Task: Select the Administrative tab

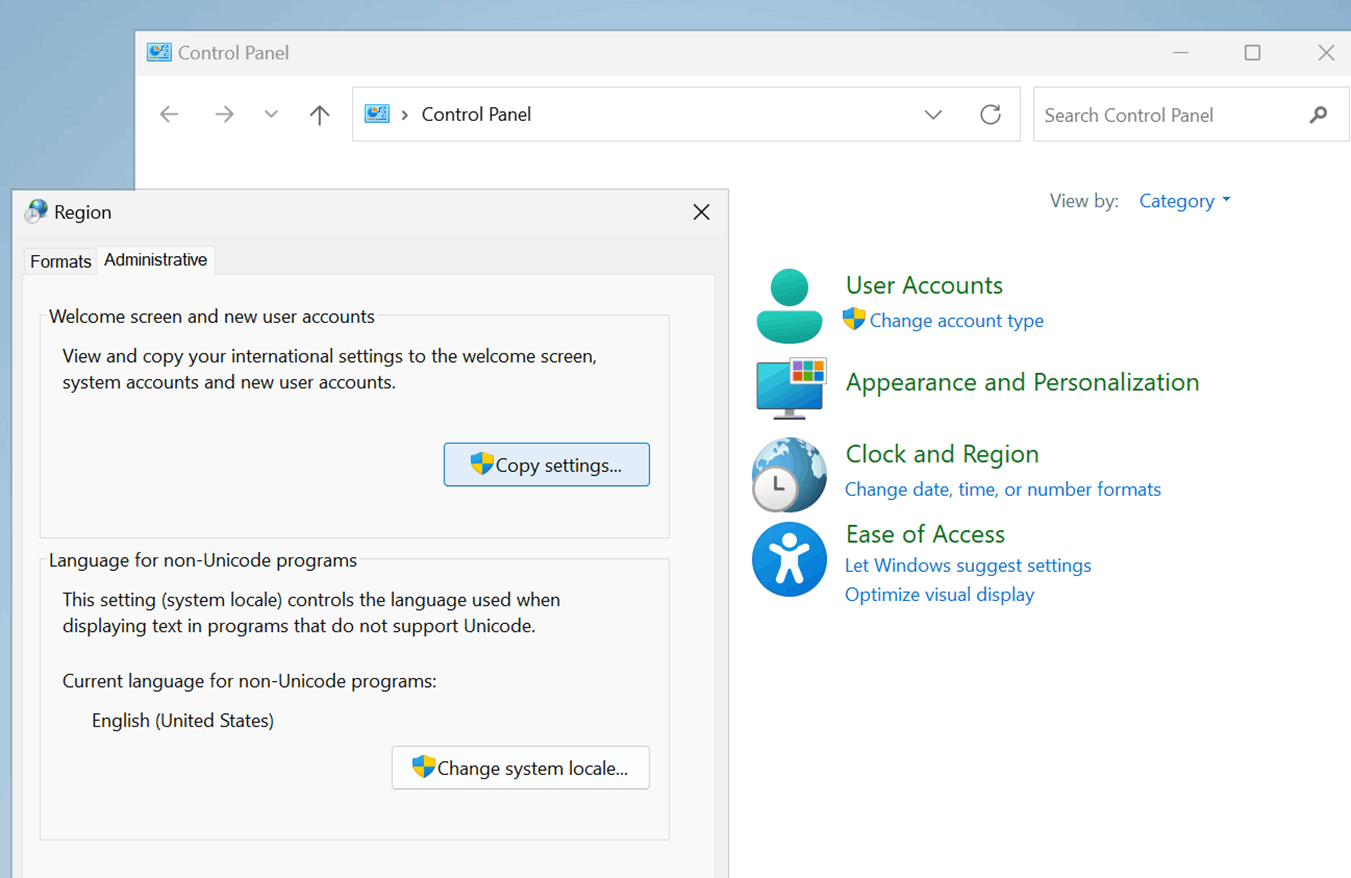Action: point(155,260)
